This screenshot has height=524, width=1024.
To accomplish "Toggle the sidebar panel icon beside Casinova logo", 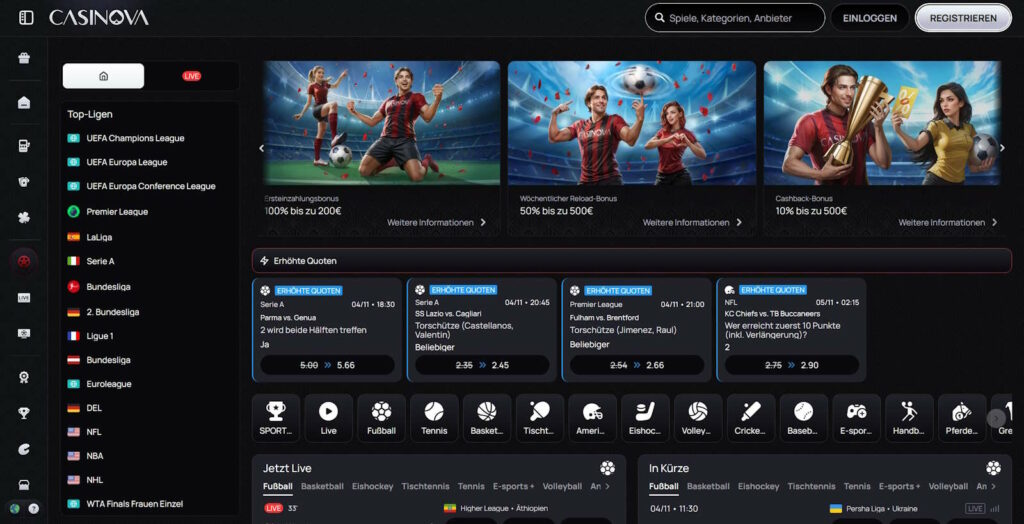I will (x=26, y=18).
